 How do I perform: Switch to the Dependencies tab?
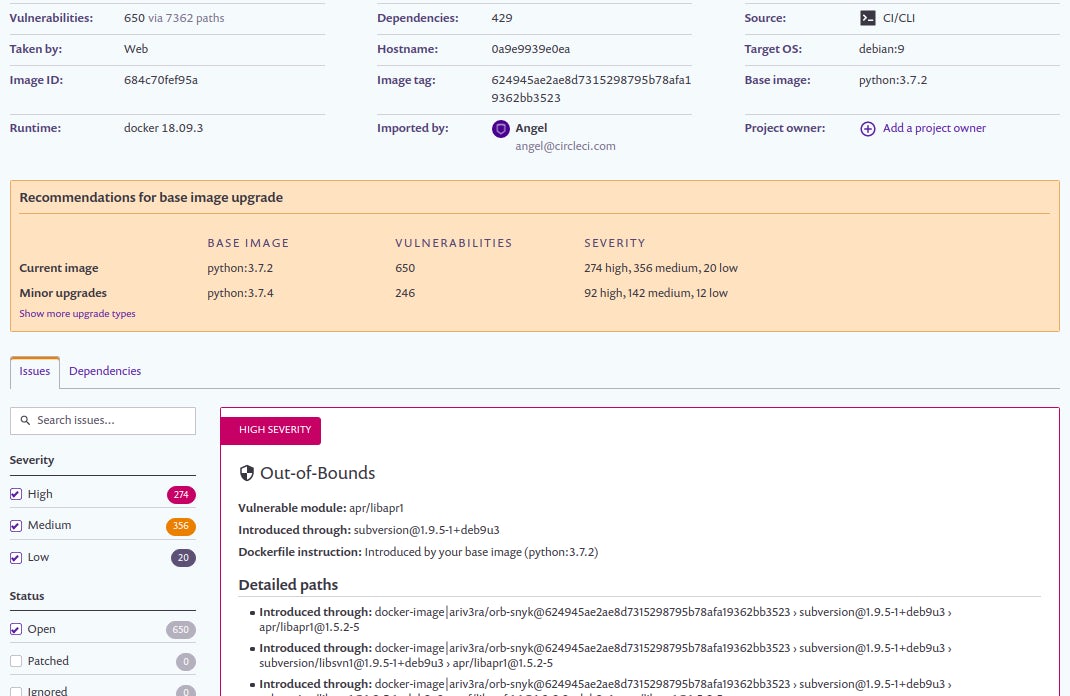[x=105, y=370]
